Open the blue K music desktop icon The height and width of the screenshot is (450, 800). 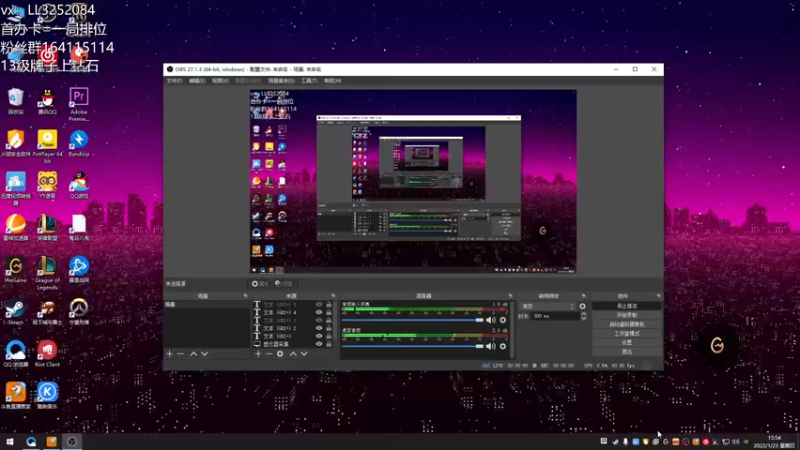click(47, 395)
